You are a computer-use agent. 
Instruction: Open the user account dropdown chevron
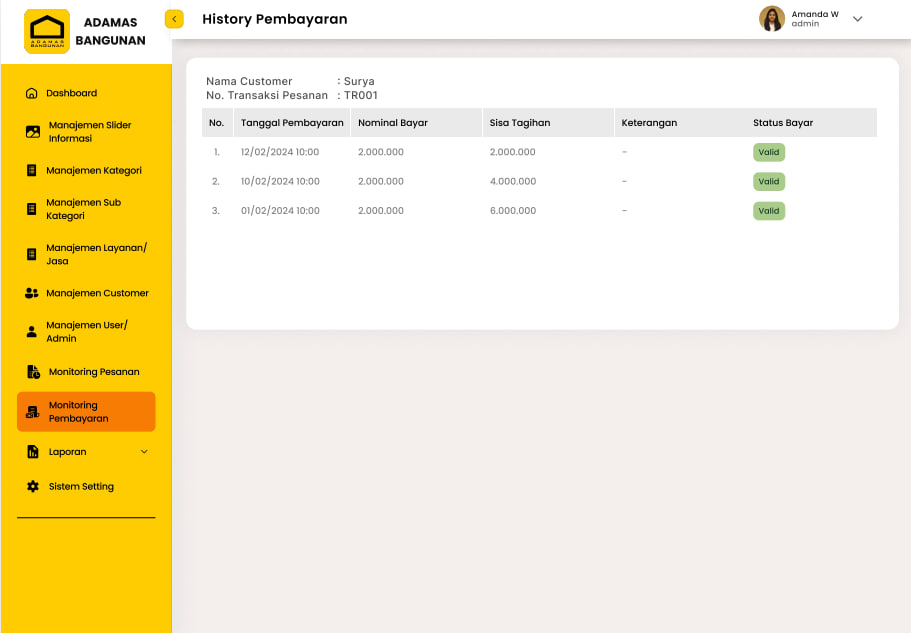coord(858,19)
